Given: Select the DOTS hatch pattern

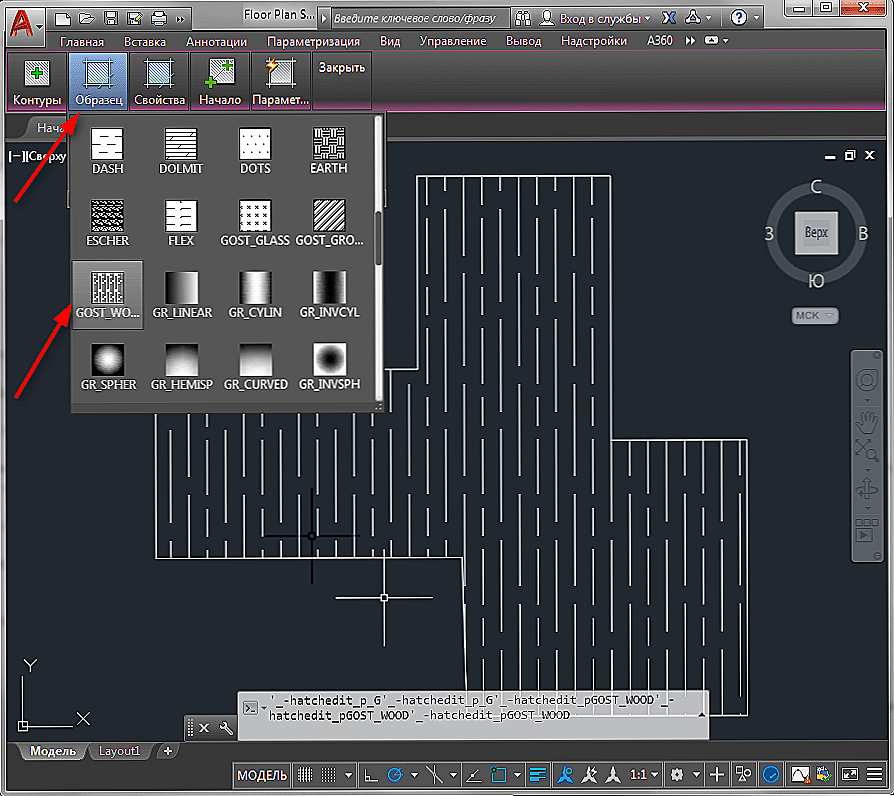Looking at the screenshot, I should pos(255,151).
